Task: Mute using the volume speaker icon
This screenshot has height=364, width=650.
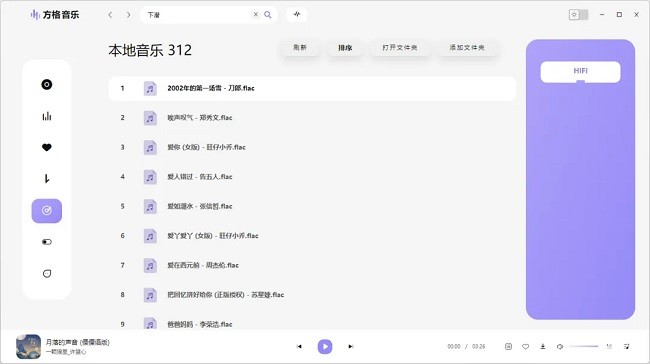Action: point(560,347)
